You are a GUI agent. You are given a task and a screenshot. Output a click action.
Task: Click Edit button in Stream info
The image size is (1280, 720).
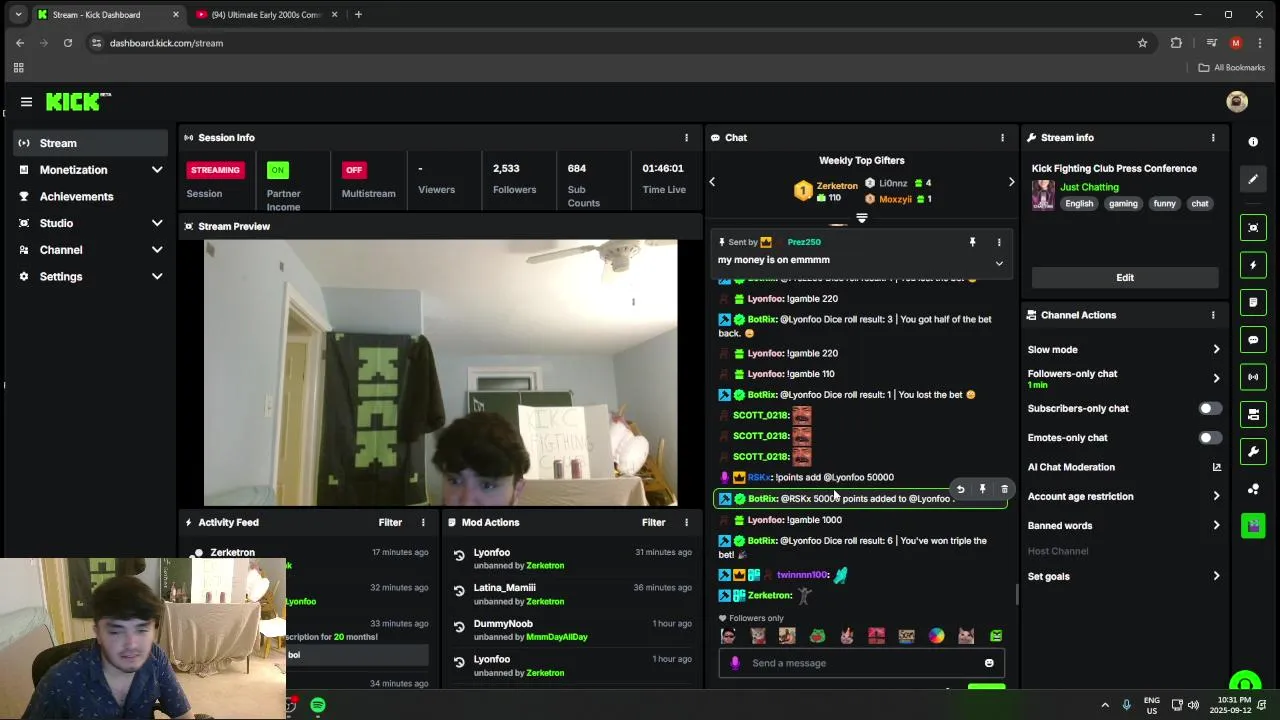(1125, 277)
